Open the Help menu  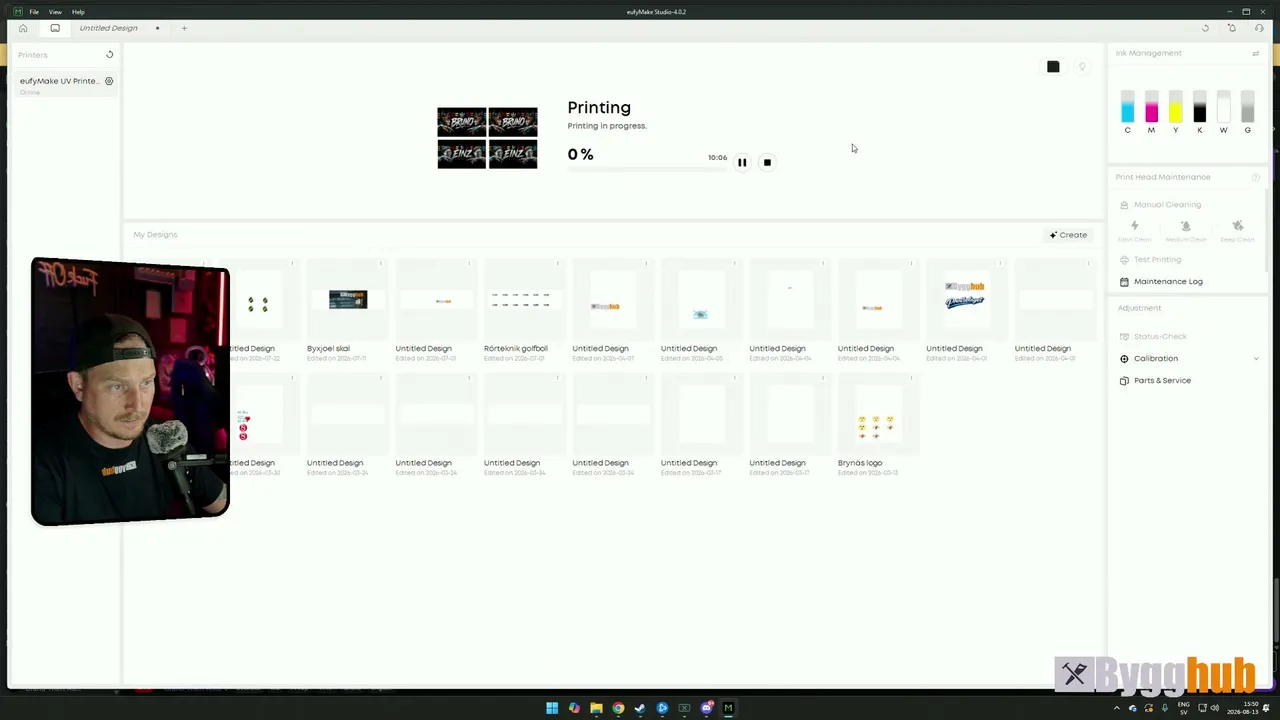(78, 12)
